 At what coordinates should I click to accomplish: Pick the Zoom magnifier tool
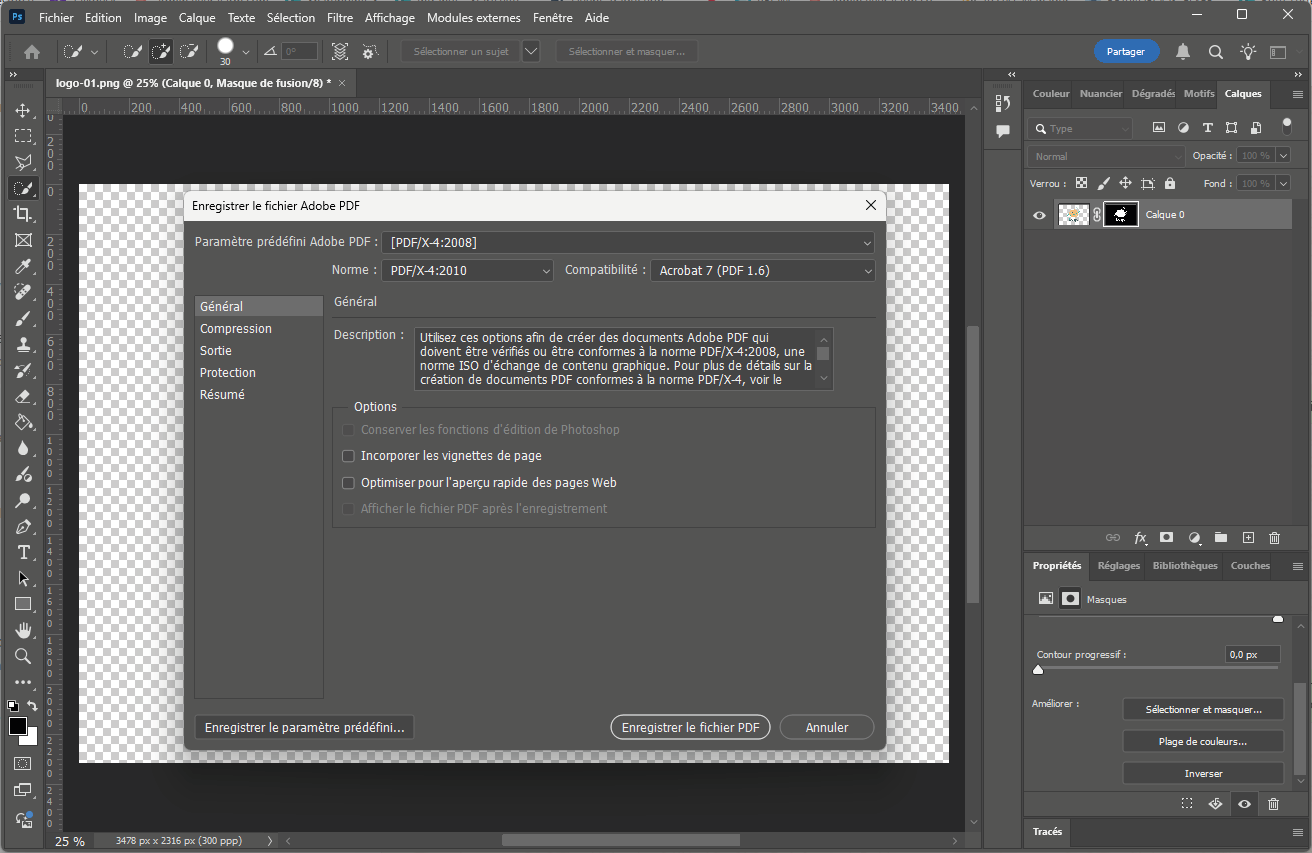[23, 656]
